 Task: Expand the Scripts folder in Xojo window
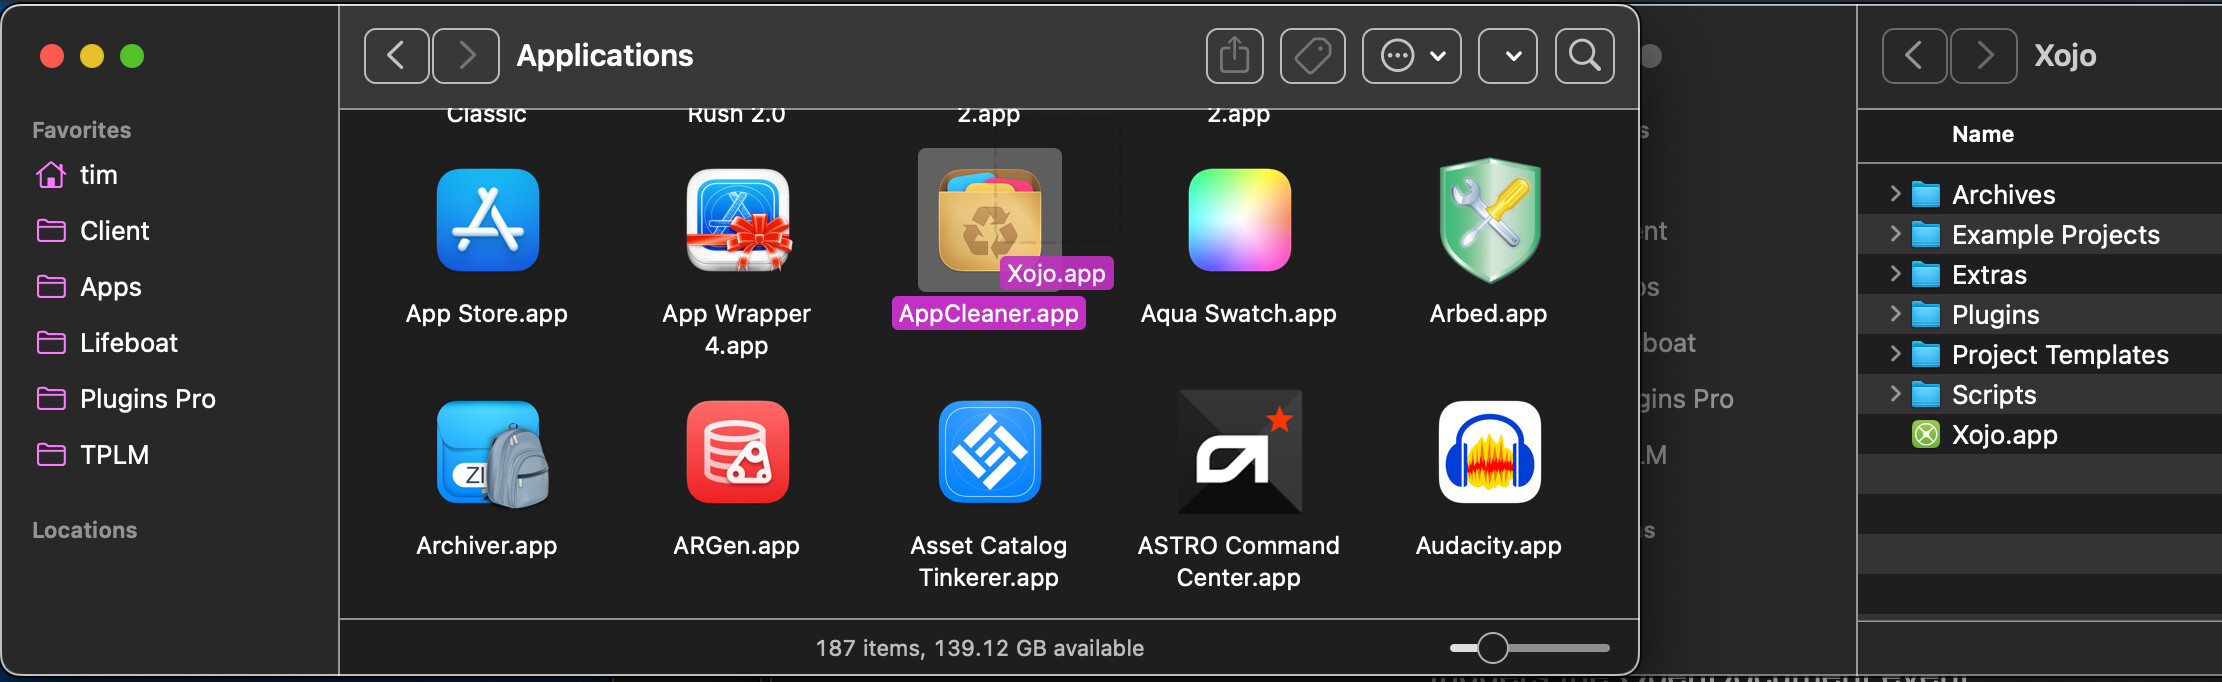coord(1895,394)
